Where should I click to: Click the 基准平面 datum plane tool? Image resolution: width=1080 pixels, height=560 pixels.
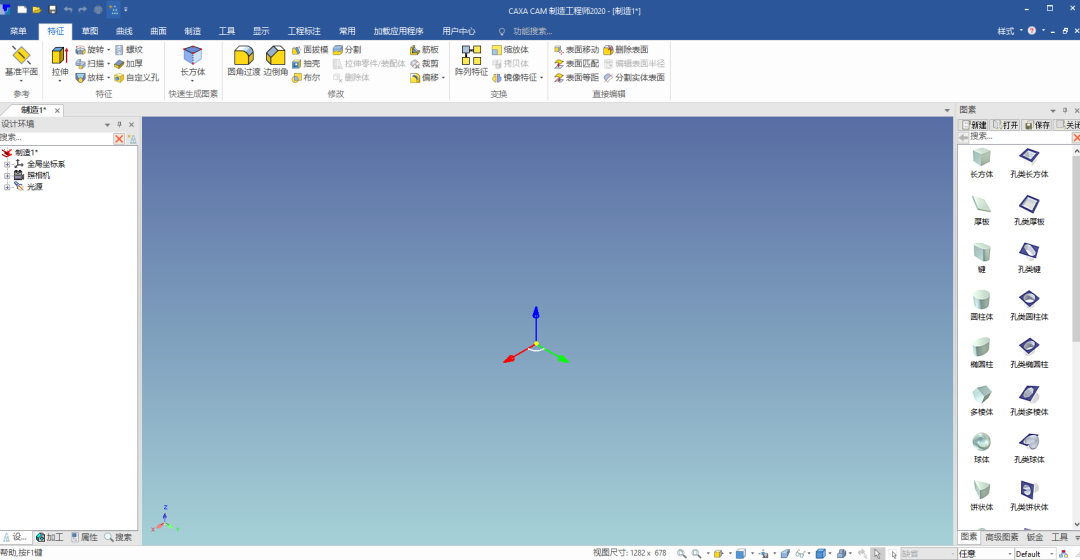tap(21, 62)
